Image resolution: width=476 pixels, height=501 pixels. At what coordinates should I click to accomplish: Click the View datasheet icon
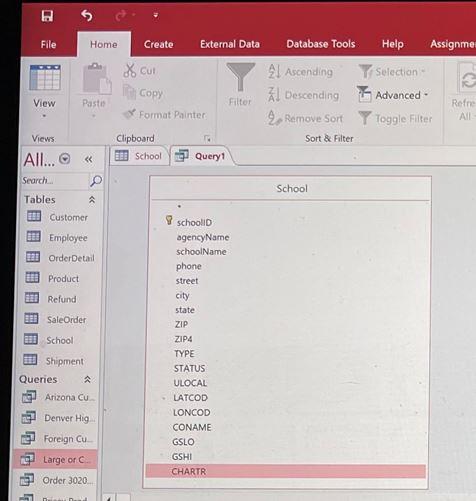pos(45,78)
